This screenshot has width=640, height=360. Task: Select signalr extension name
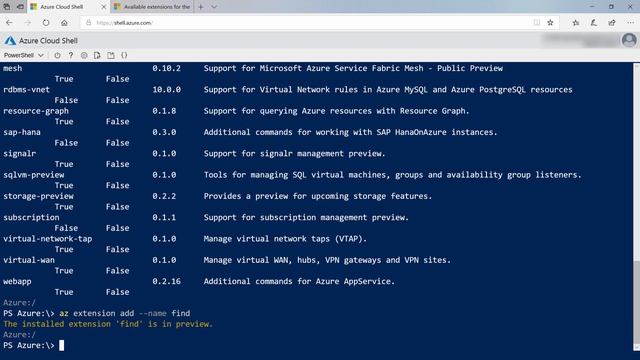[20, 153]
